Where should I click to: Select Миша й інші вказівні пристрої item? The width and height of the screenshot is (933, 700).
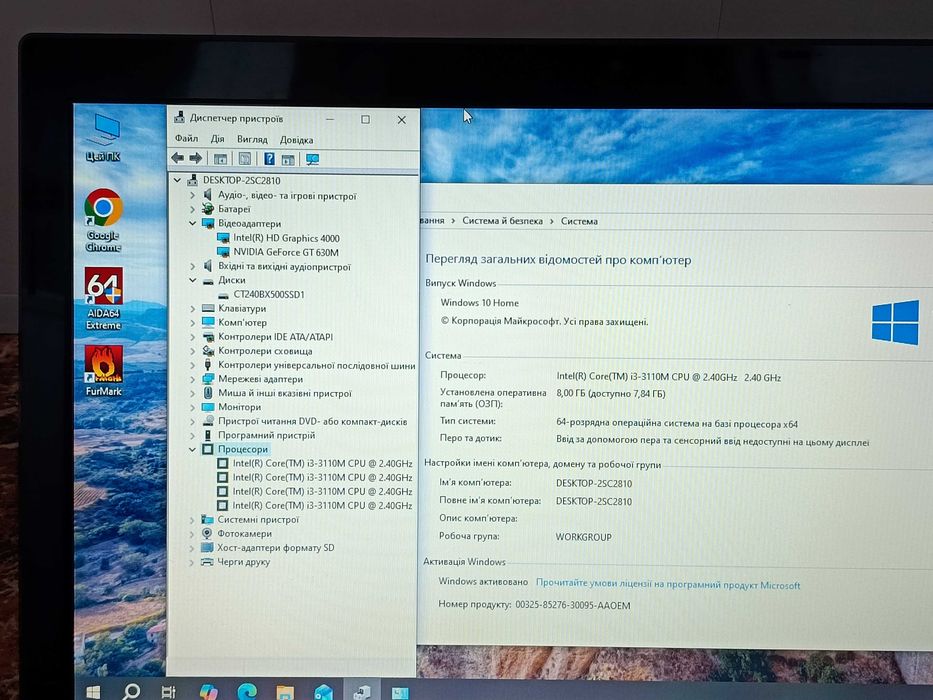[284, 393]
